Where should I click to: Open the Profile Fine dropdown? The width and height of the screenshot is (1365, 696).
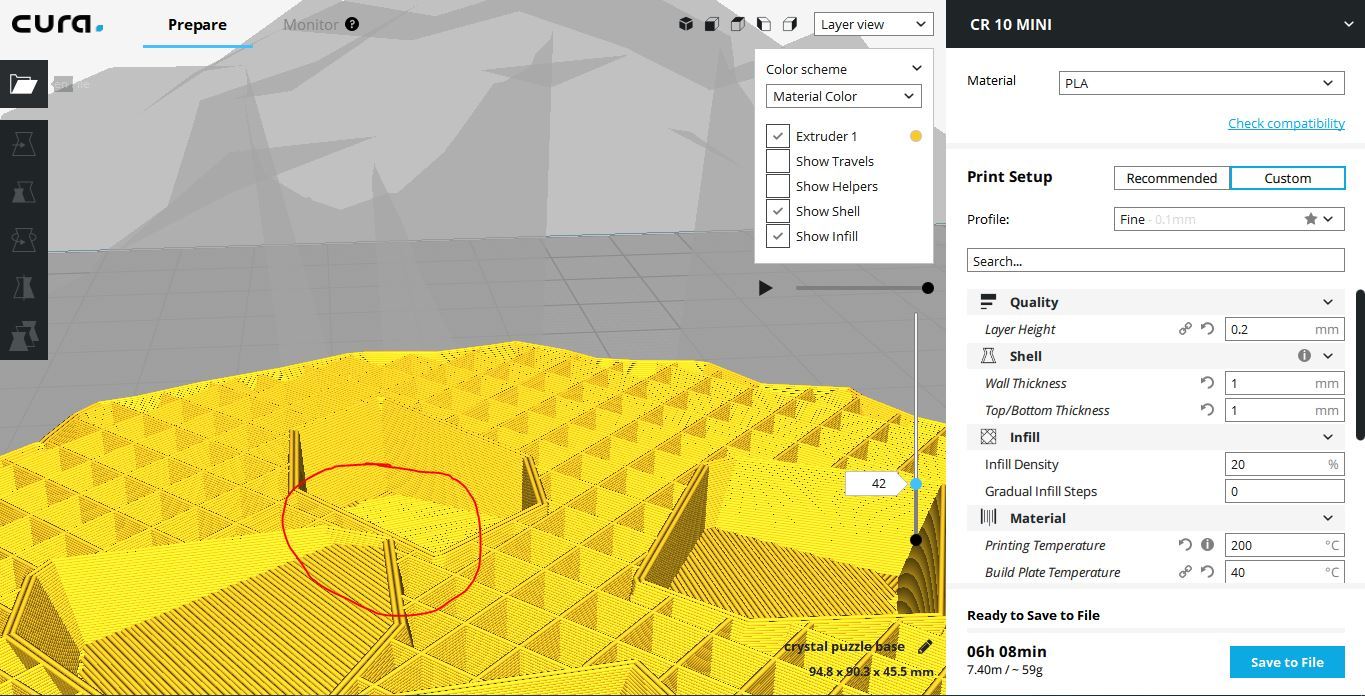pyautogui.click(x=1229, y=219)
